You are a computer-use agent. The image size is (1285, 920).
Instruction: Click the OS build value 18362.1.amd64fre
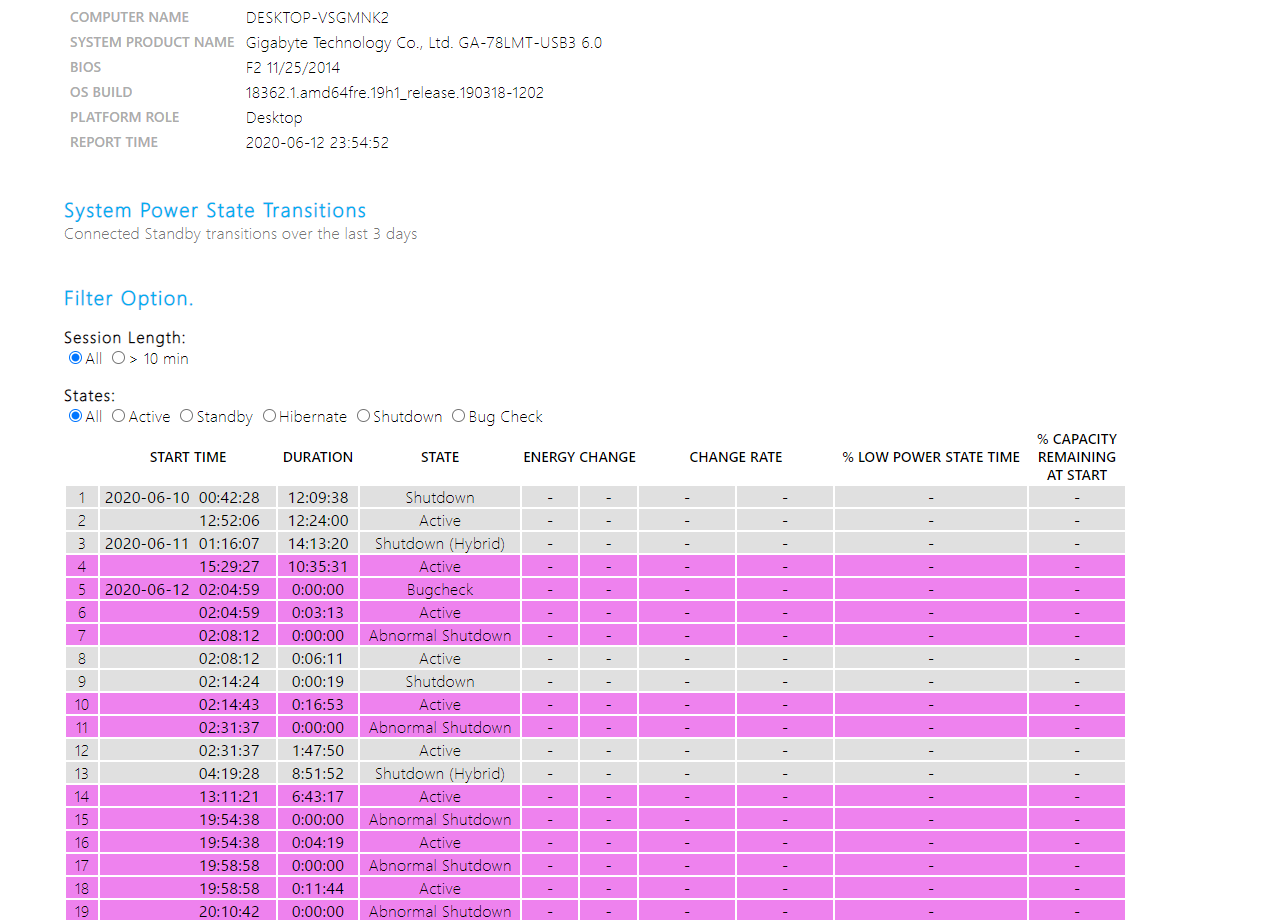tap(395, 93)
